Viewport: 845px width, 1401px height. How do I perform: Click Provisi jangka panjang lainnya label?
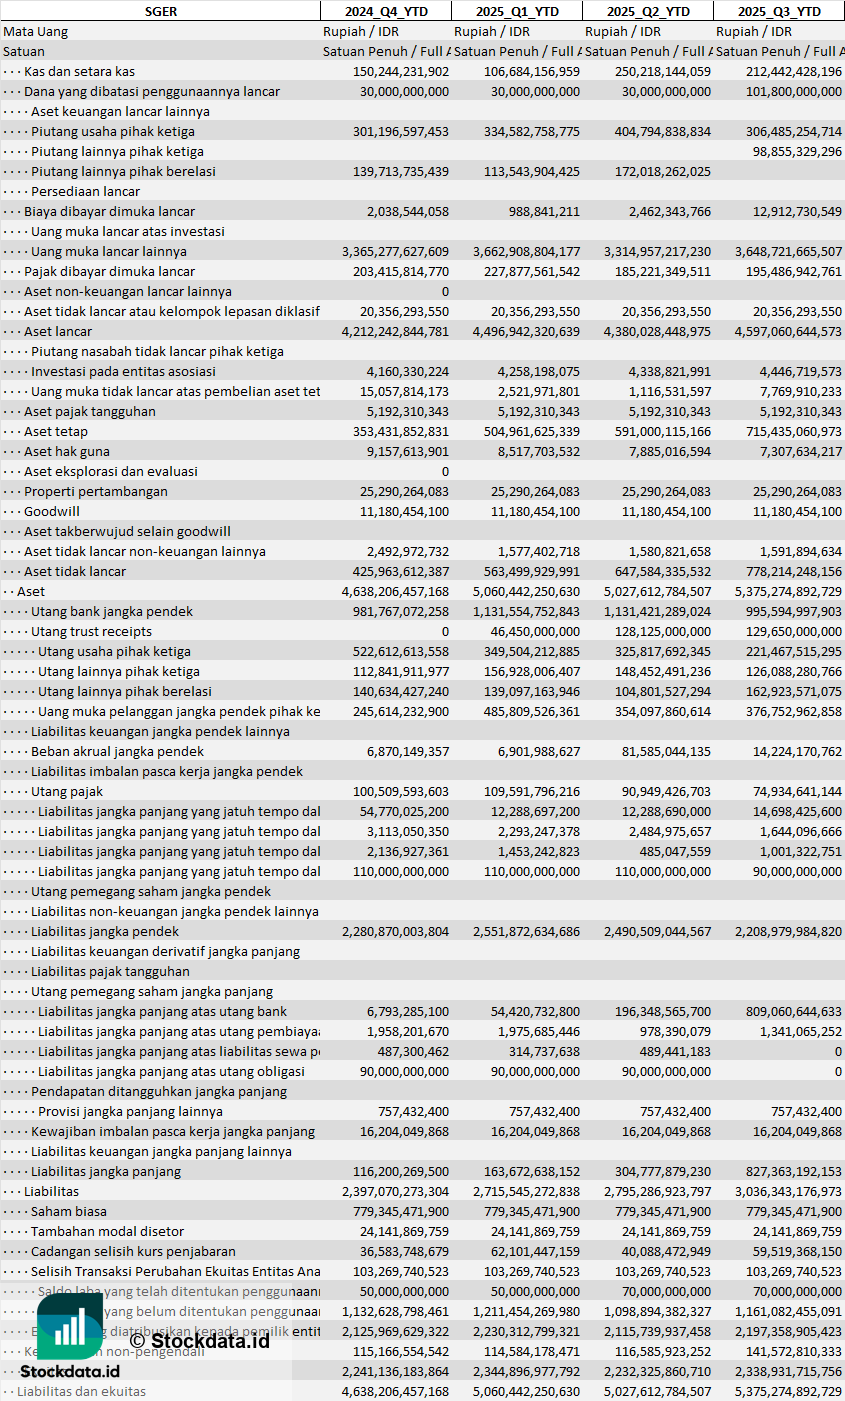click(x=130, y=1111)
